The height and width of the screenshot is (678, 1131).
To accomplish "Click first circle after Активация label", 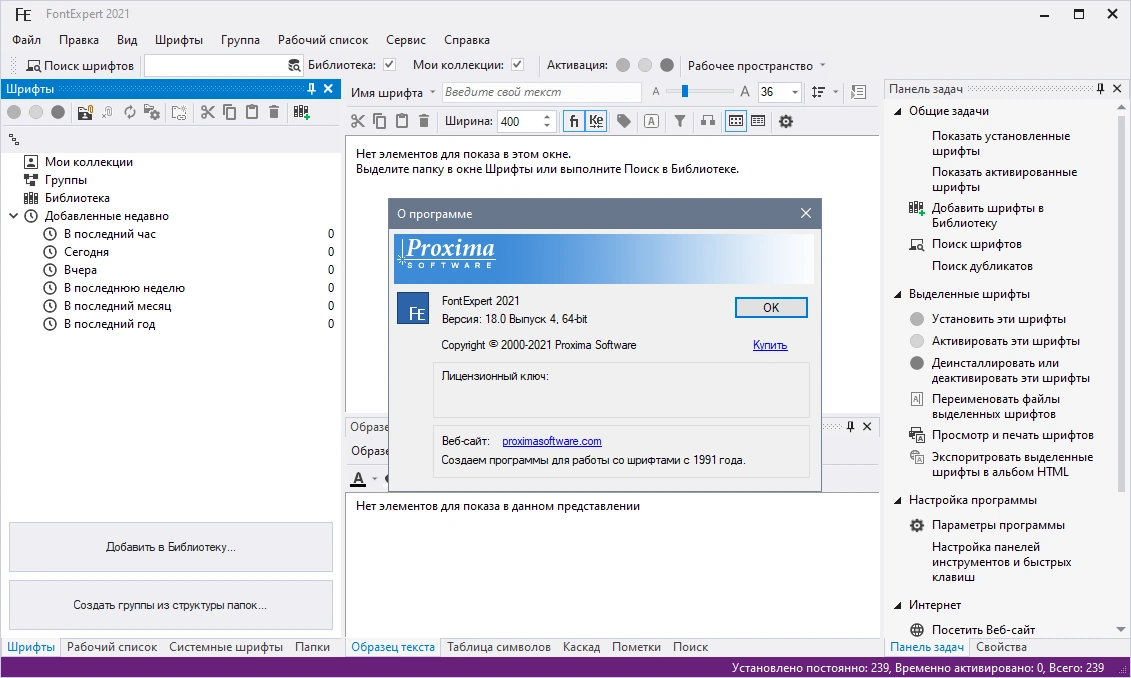I will [623, 65].
